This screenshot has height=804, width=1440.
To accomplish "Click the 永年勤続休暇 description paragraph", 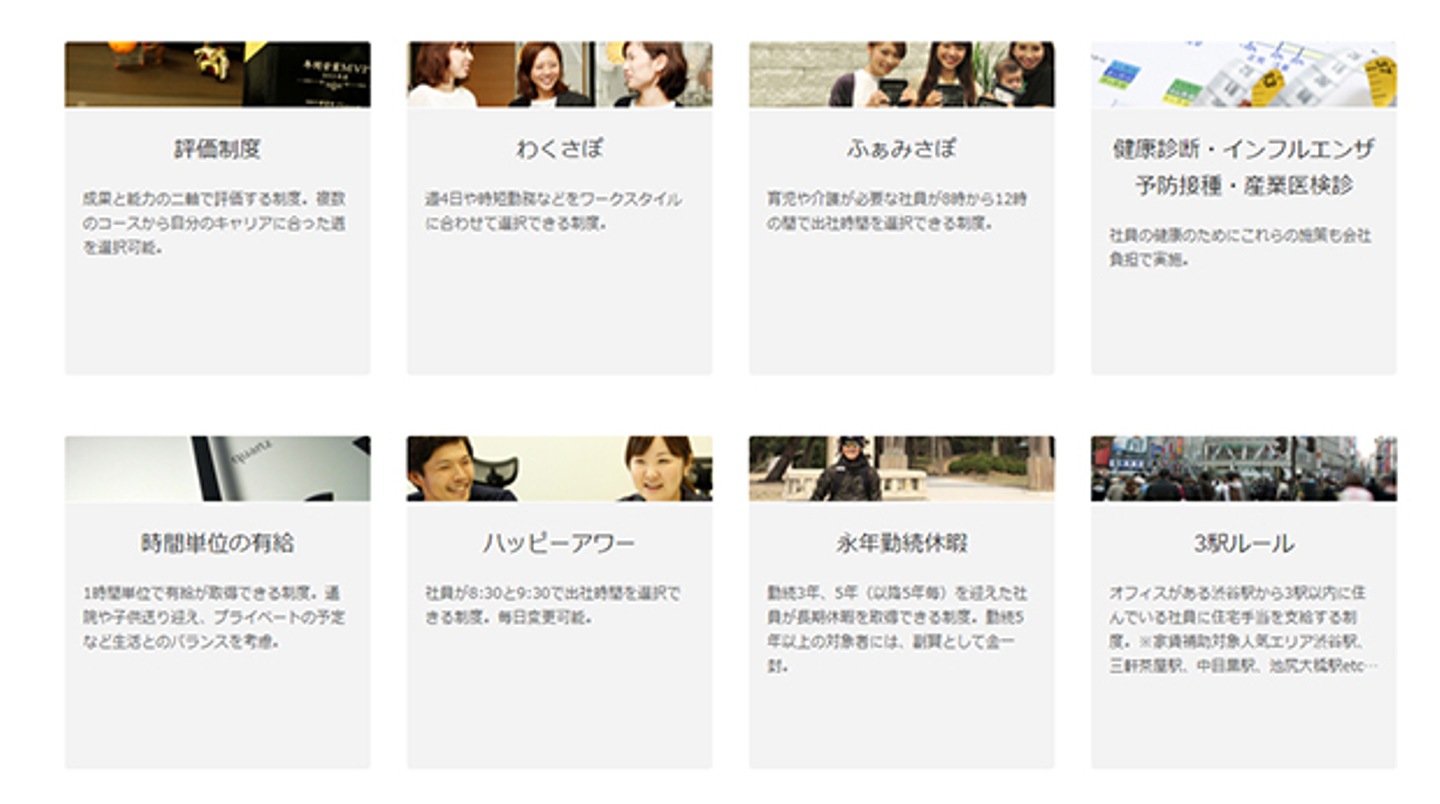I will pos(897,629).
